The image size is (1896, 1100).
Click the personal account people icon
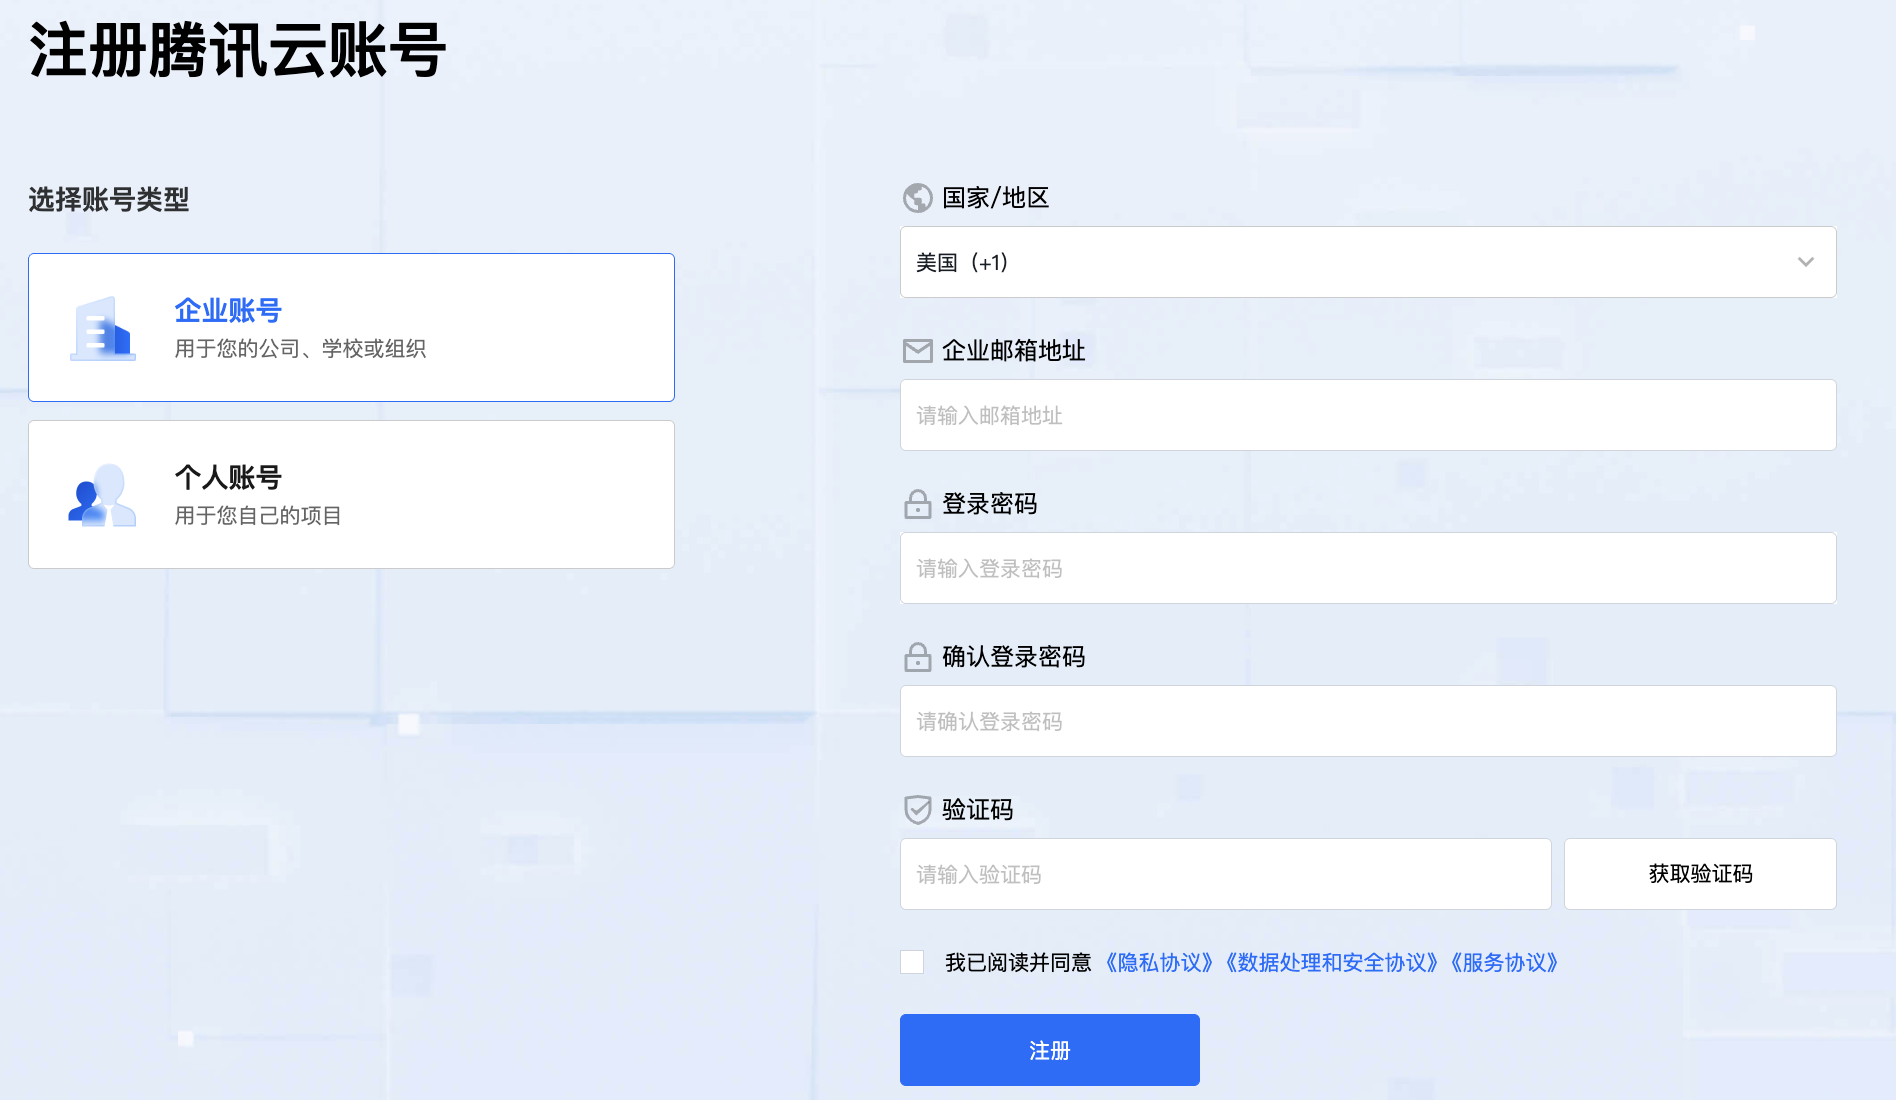102,495
